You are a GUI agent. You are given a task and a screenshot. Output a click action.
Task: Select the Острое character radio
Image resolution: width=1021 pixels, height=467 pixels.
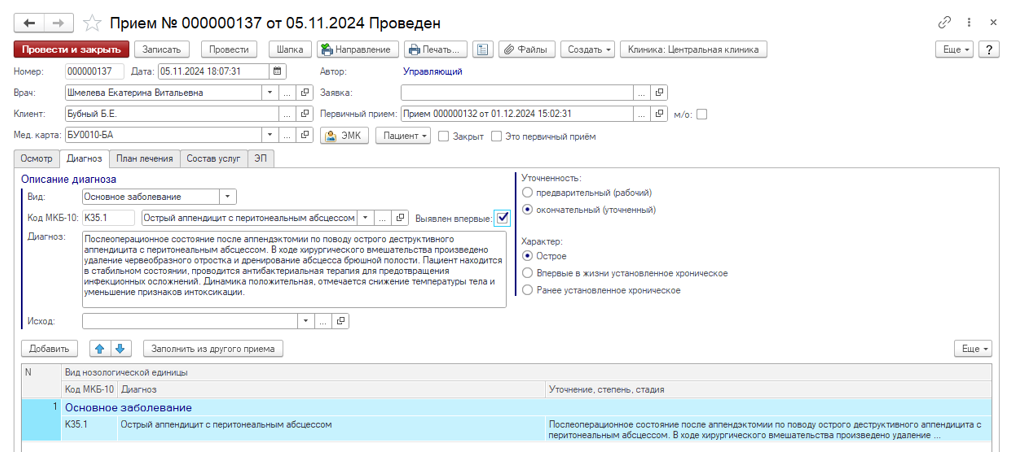527,256
